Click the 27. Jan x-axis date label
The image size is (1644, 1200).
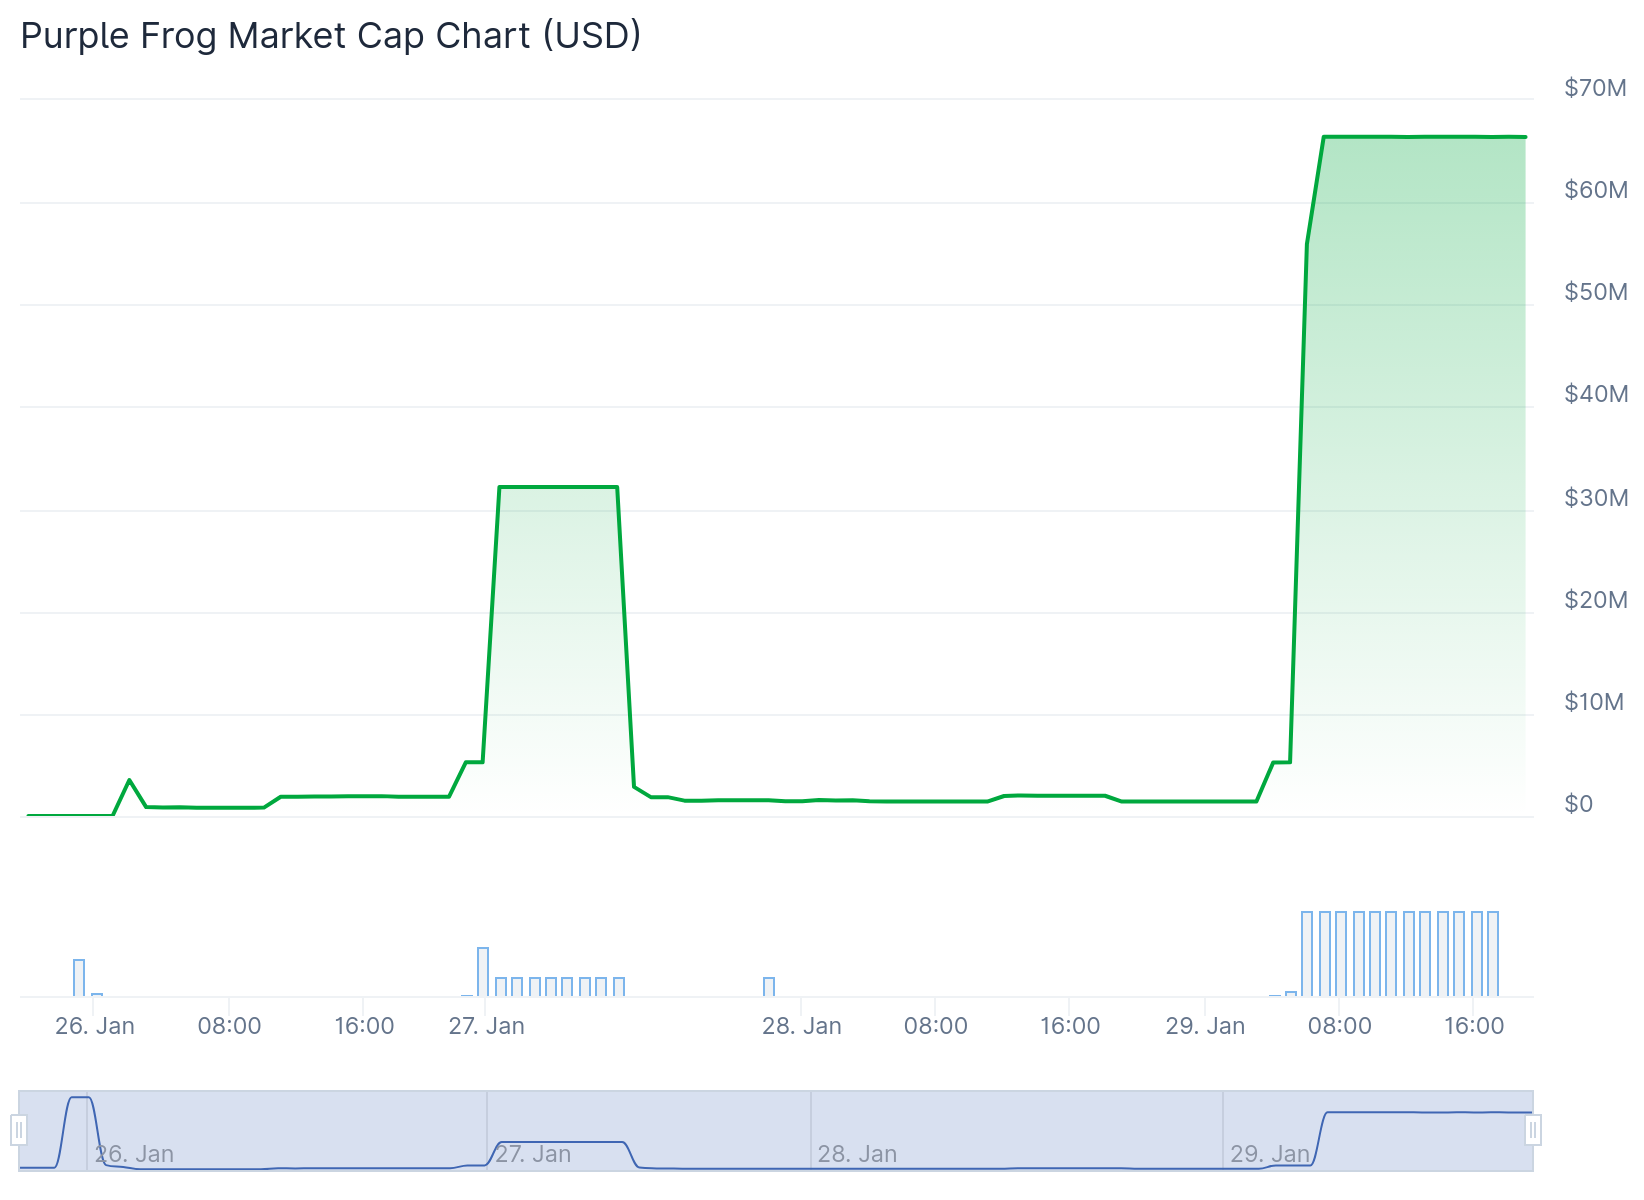pyautogui.click(x=487, y=1026)
